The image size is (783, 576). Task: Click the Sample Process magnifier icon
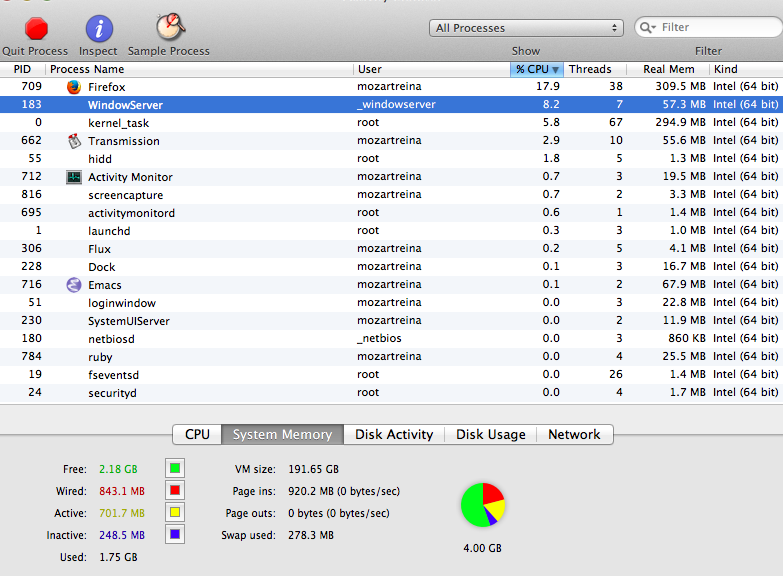point(170,26)
